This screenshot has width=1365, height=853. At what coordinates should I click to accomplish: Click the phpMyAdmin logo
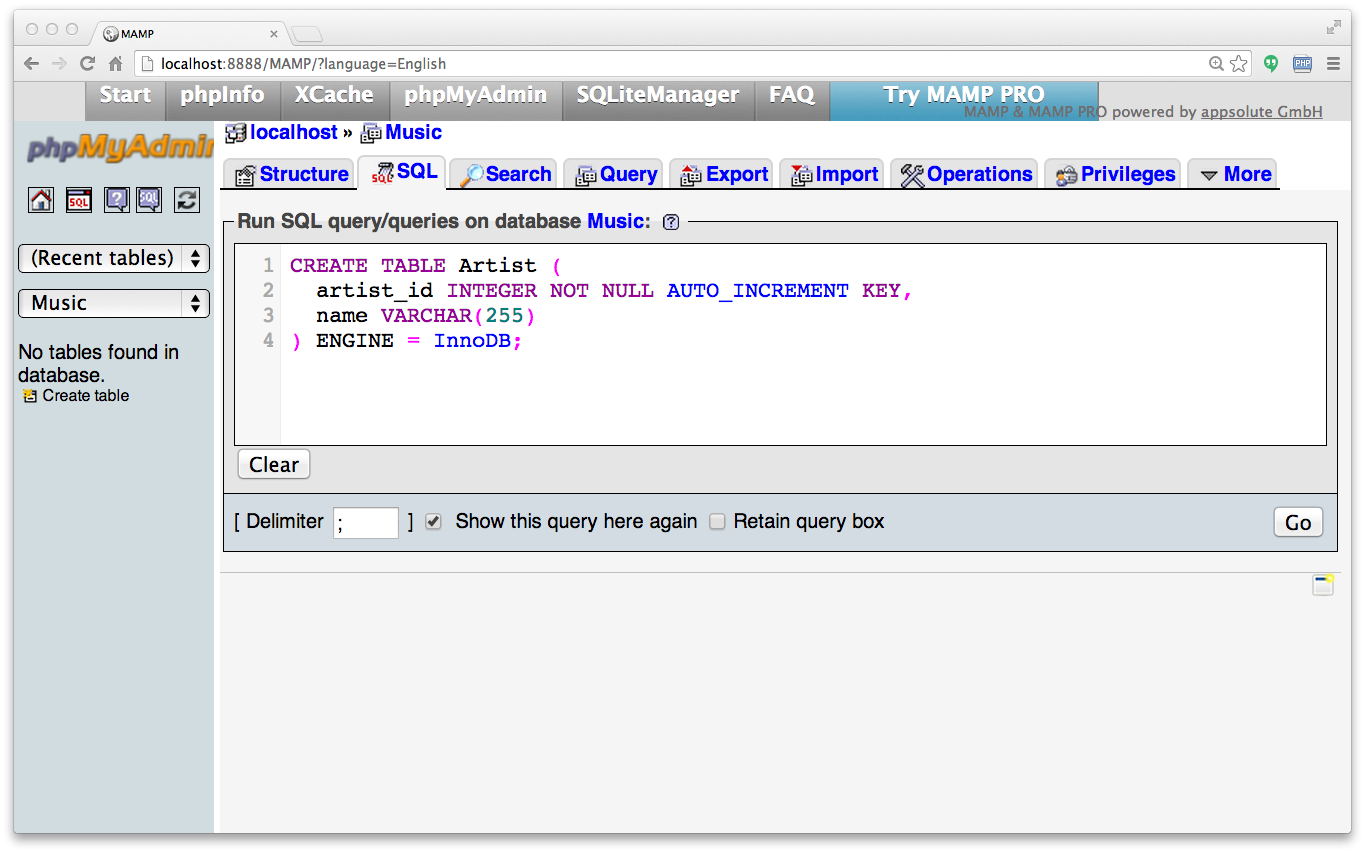point(121,148)
